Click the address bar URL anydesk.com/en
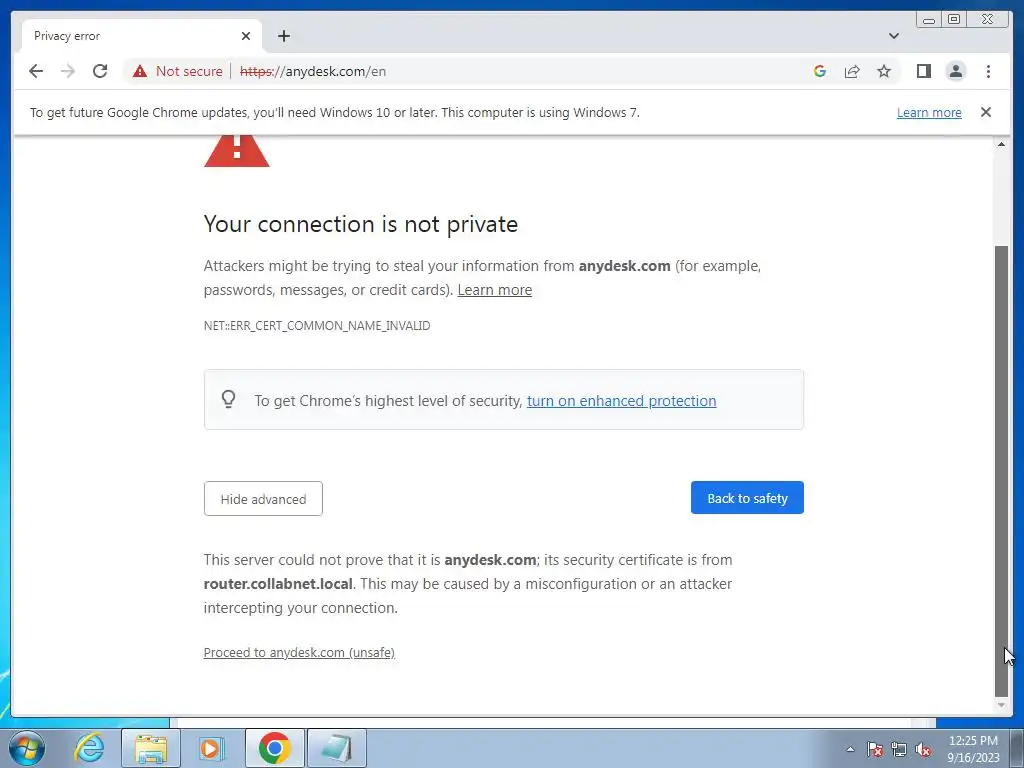The width and height of the screenshot is (1024, 768). coord(313,71)
